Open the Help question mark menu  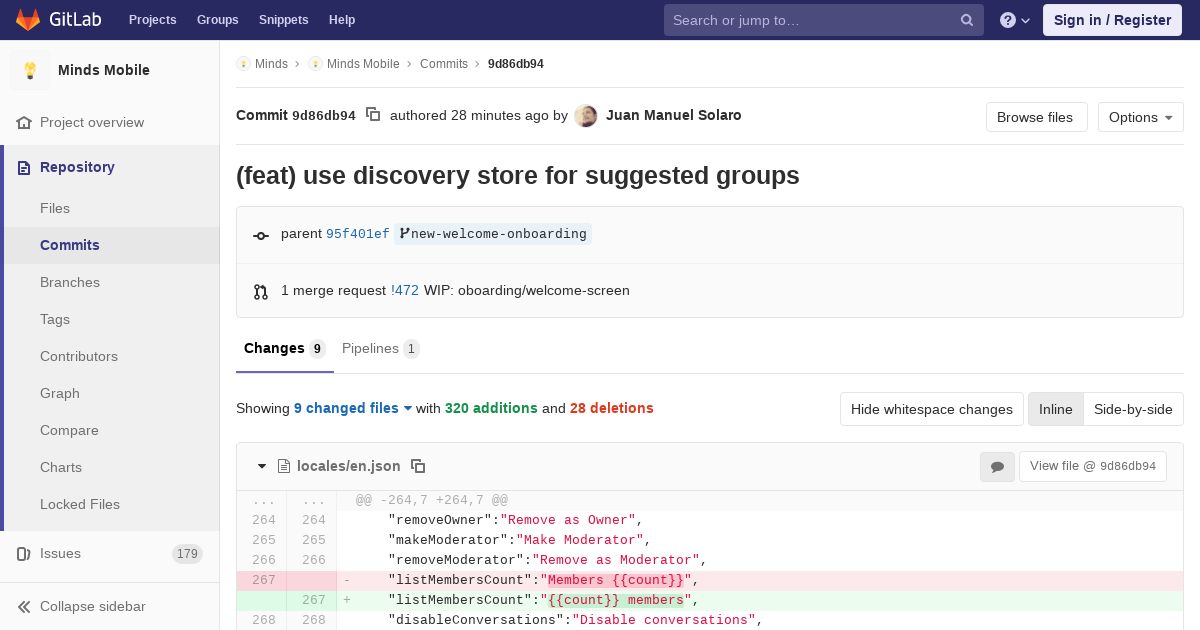click(1014, 20)
